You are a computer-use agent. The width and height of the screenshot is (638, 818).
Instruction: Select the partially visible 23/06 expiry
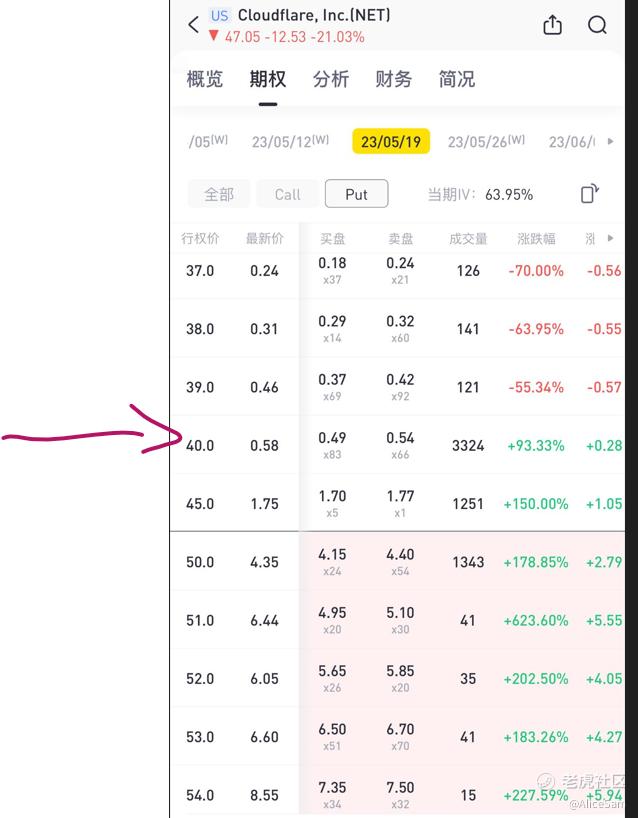[x=572, y=141]
